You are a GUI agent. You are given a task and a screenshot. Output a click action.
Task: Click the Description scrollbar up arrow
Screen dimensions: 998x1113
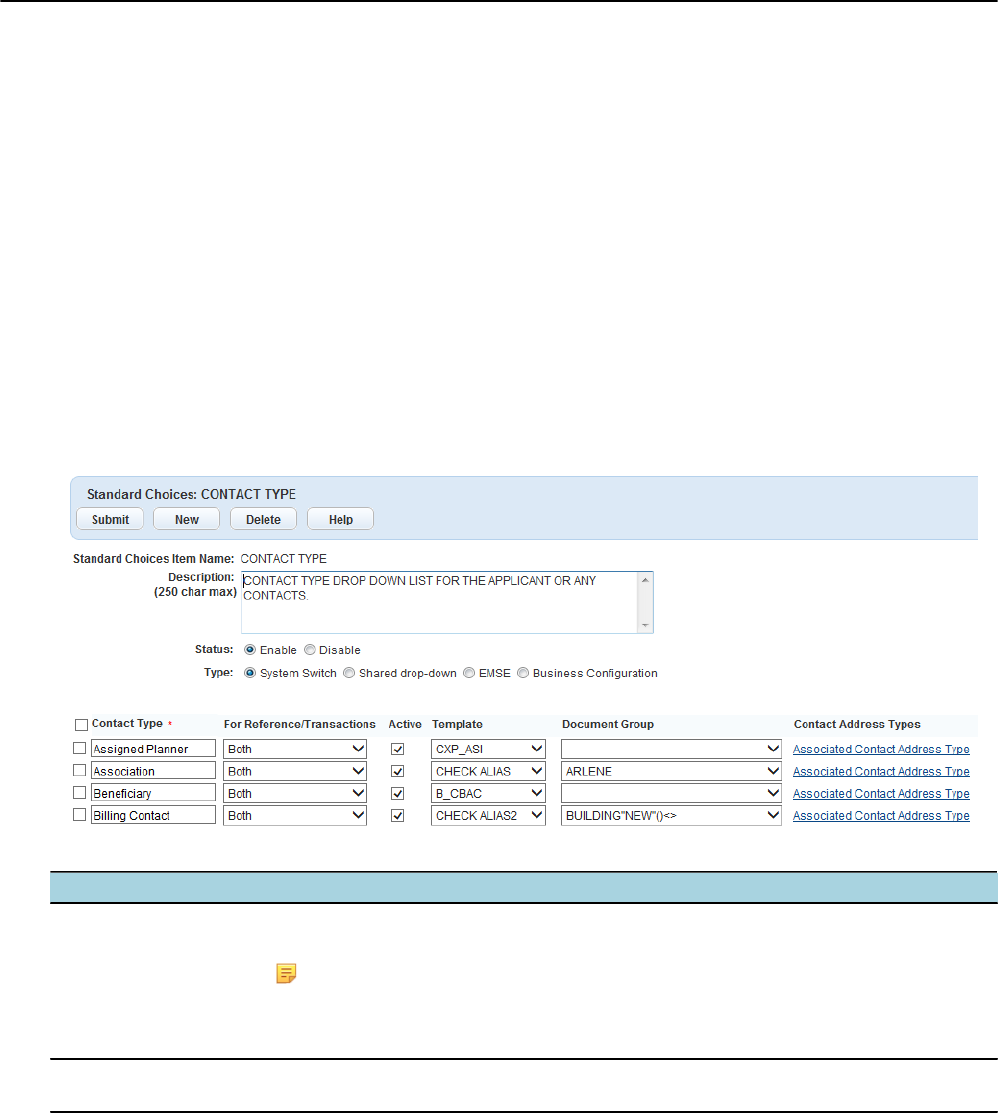tap(645, 581)
